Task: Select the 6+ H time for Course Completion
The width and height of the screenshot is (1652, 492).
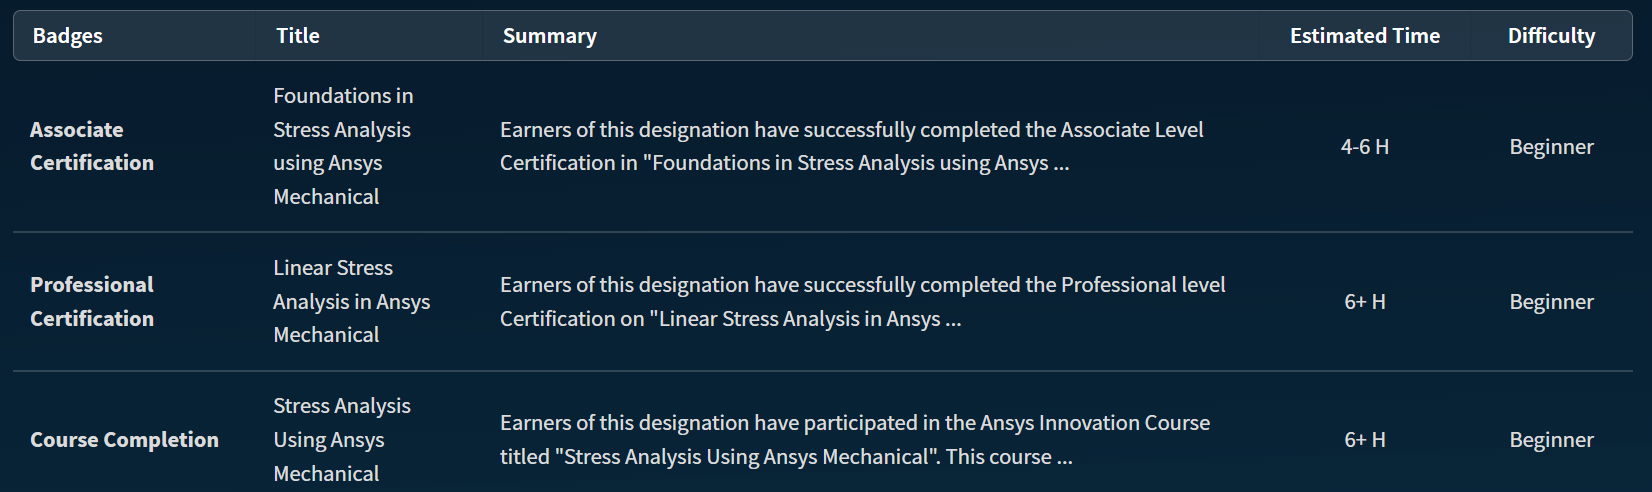Action: pos(1365,440)
